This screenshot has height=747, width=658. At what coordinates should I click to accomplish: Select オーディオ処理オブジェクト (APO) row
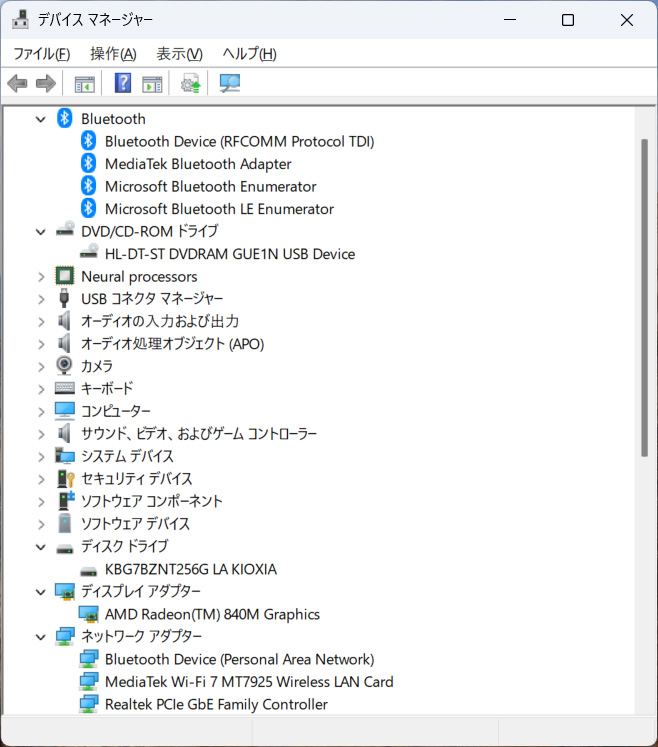tap(172, 343)
